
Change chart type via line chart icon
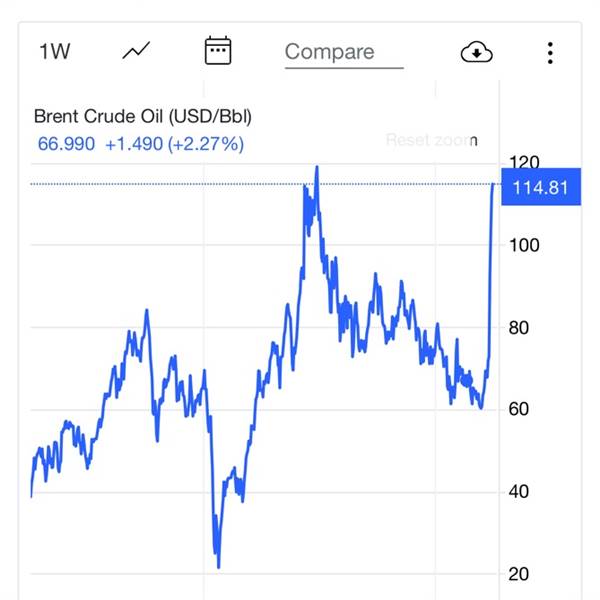136,52
